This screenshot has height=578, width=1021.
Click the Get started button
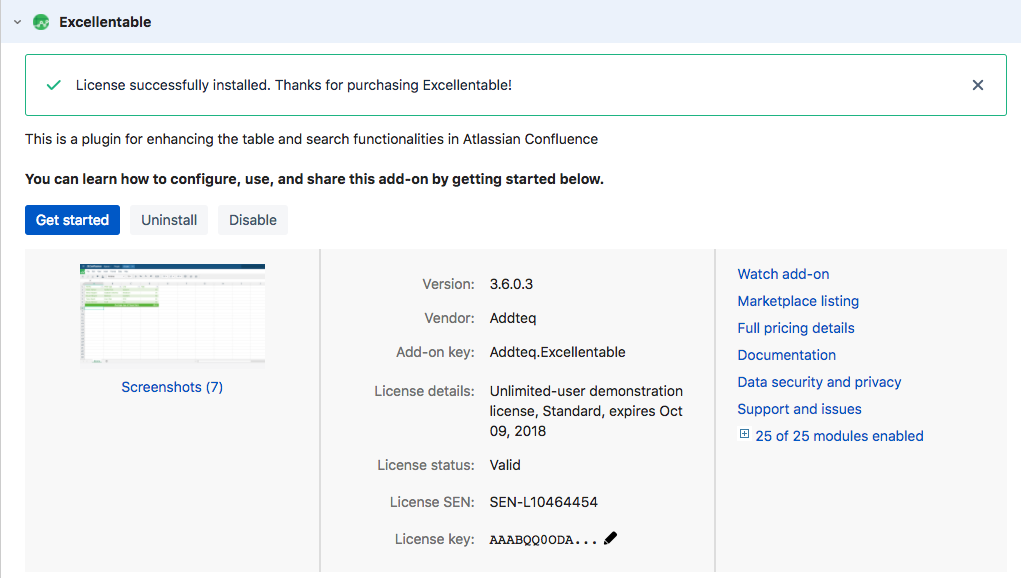point(72,220)
